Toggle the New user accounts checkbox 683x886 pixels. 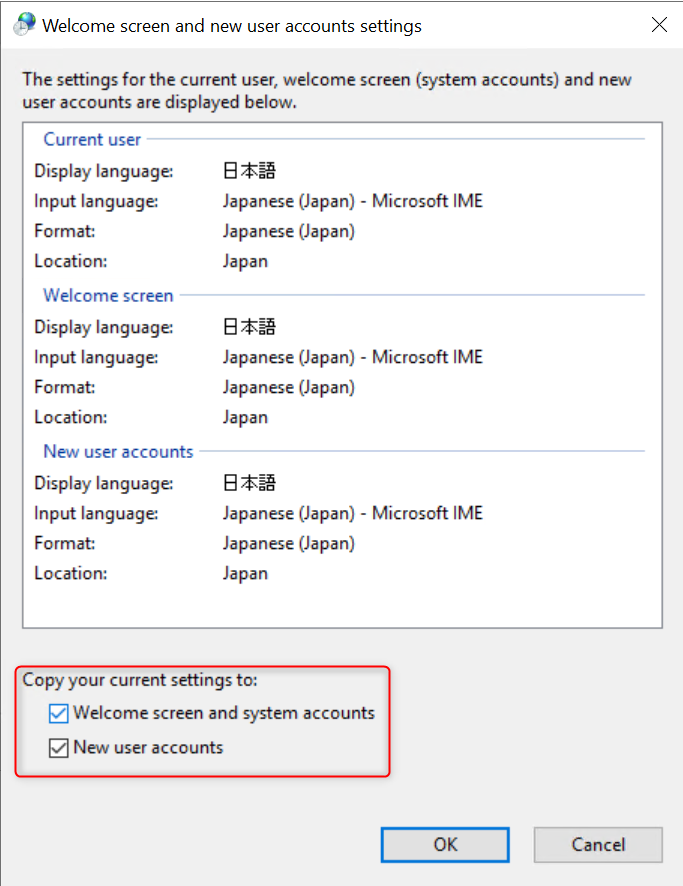pos(59,748)
